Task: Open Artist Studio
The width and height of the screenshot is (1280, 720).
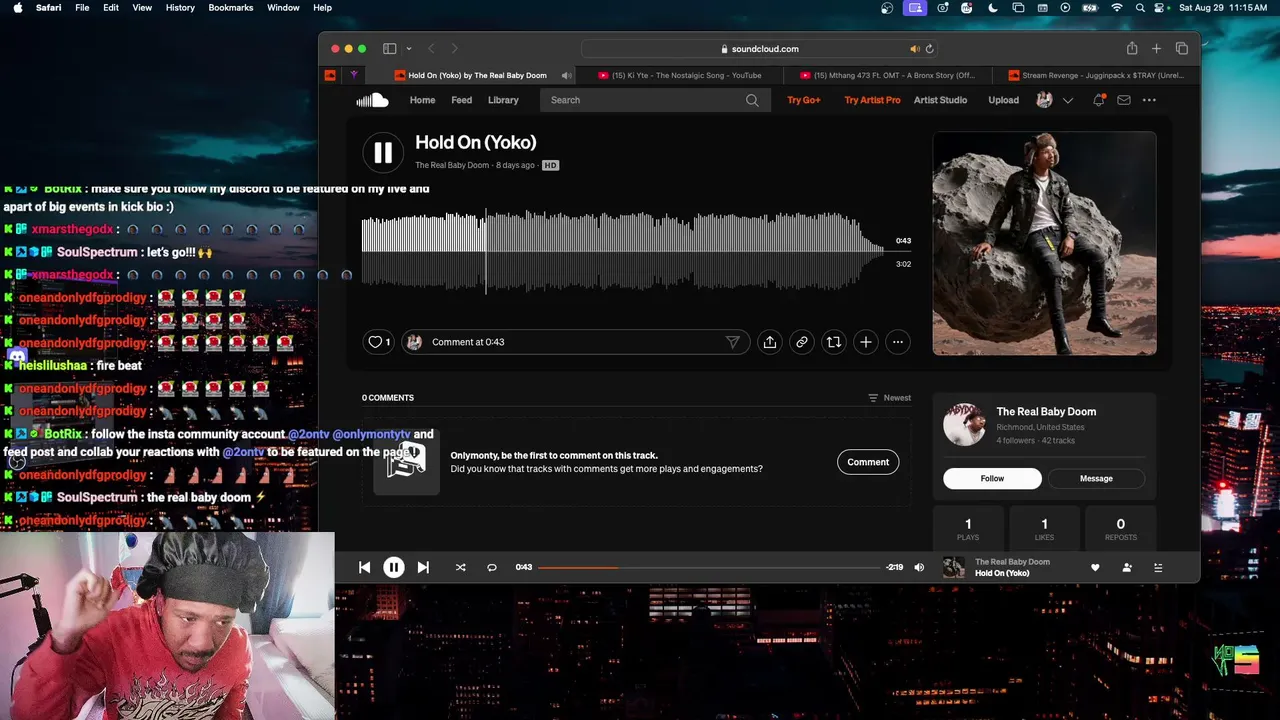Action: [940, 100]
